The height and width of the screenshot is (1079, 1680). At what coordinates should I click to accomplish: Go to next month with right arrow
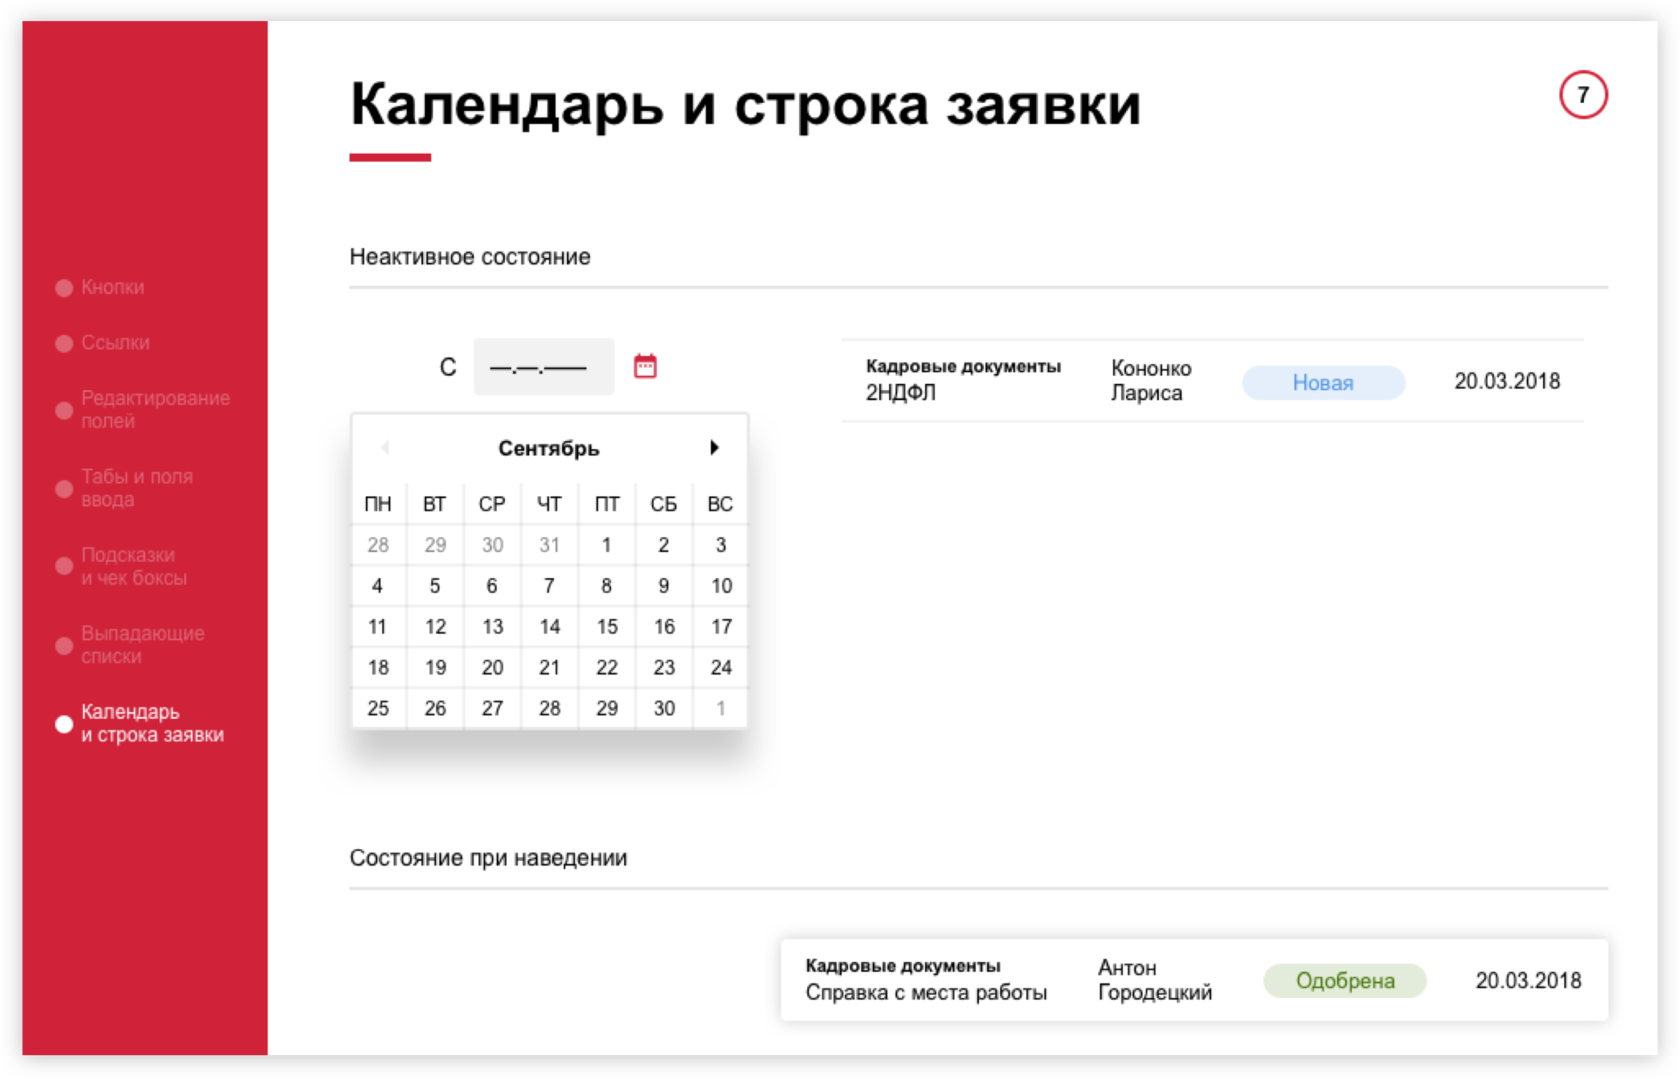[x=714, y=447]
